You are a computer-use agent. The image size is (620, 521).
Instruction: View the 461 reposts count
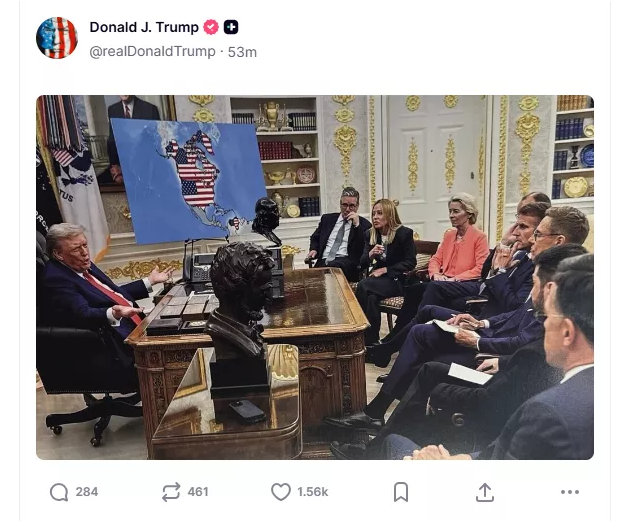198,492
